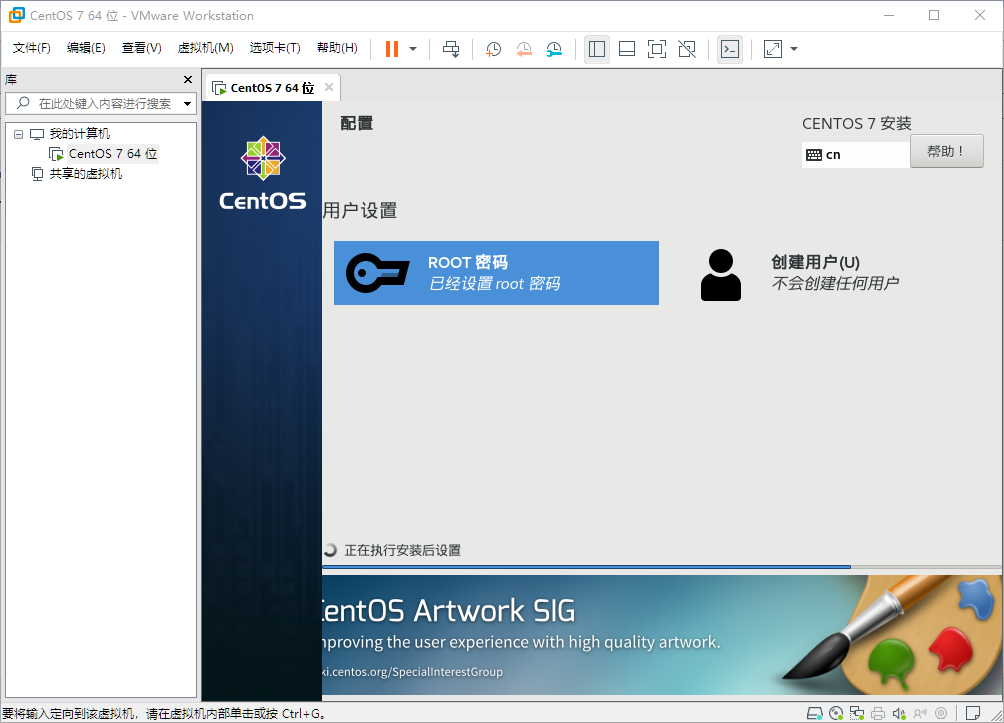Screen dimensions: 1004x723
Task: Click CD/DVD drive status icon
Action: (x=836, y=713)
